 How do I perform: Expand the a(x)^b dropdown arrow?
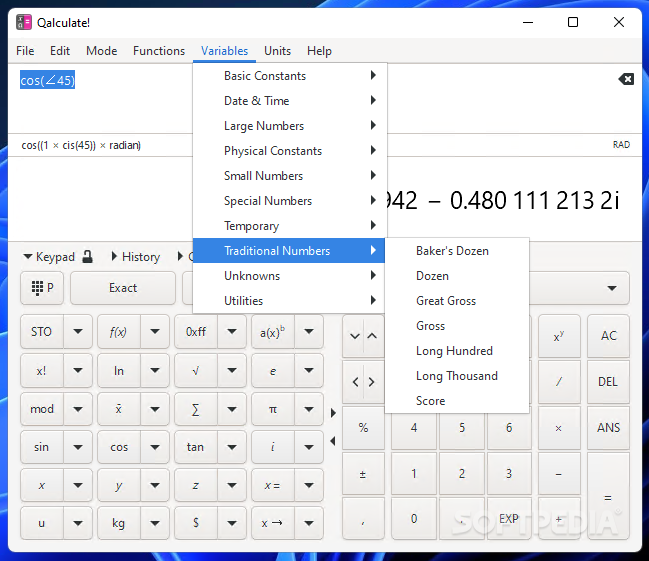[309, 332]
